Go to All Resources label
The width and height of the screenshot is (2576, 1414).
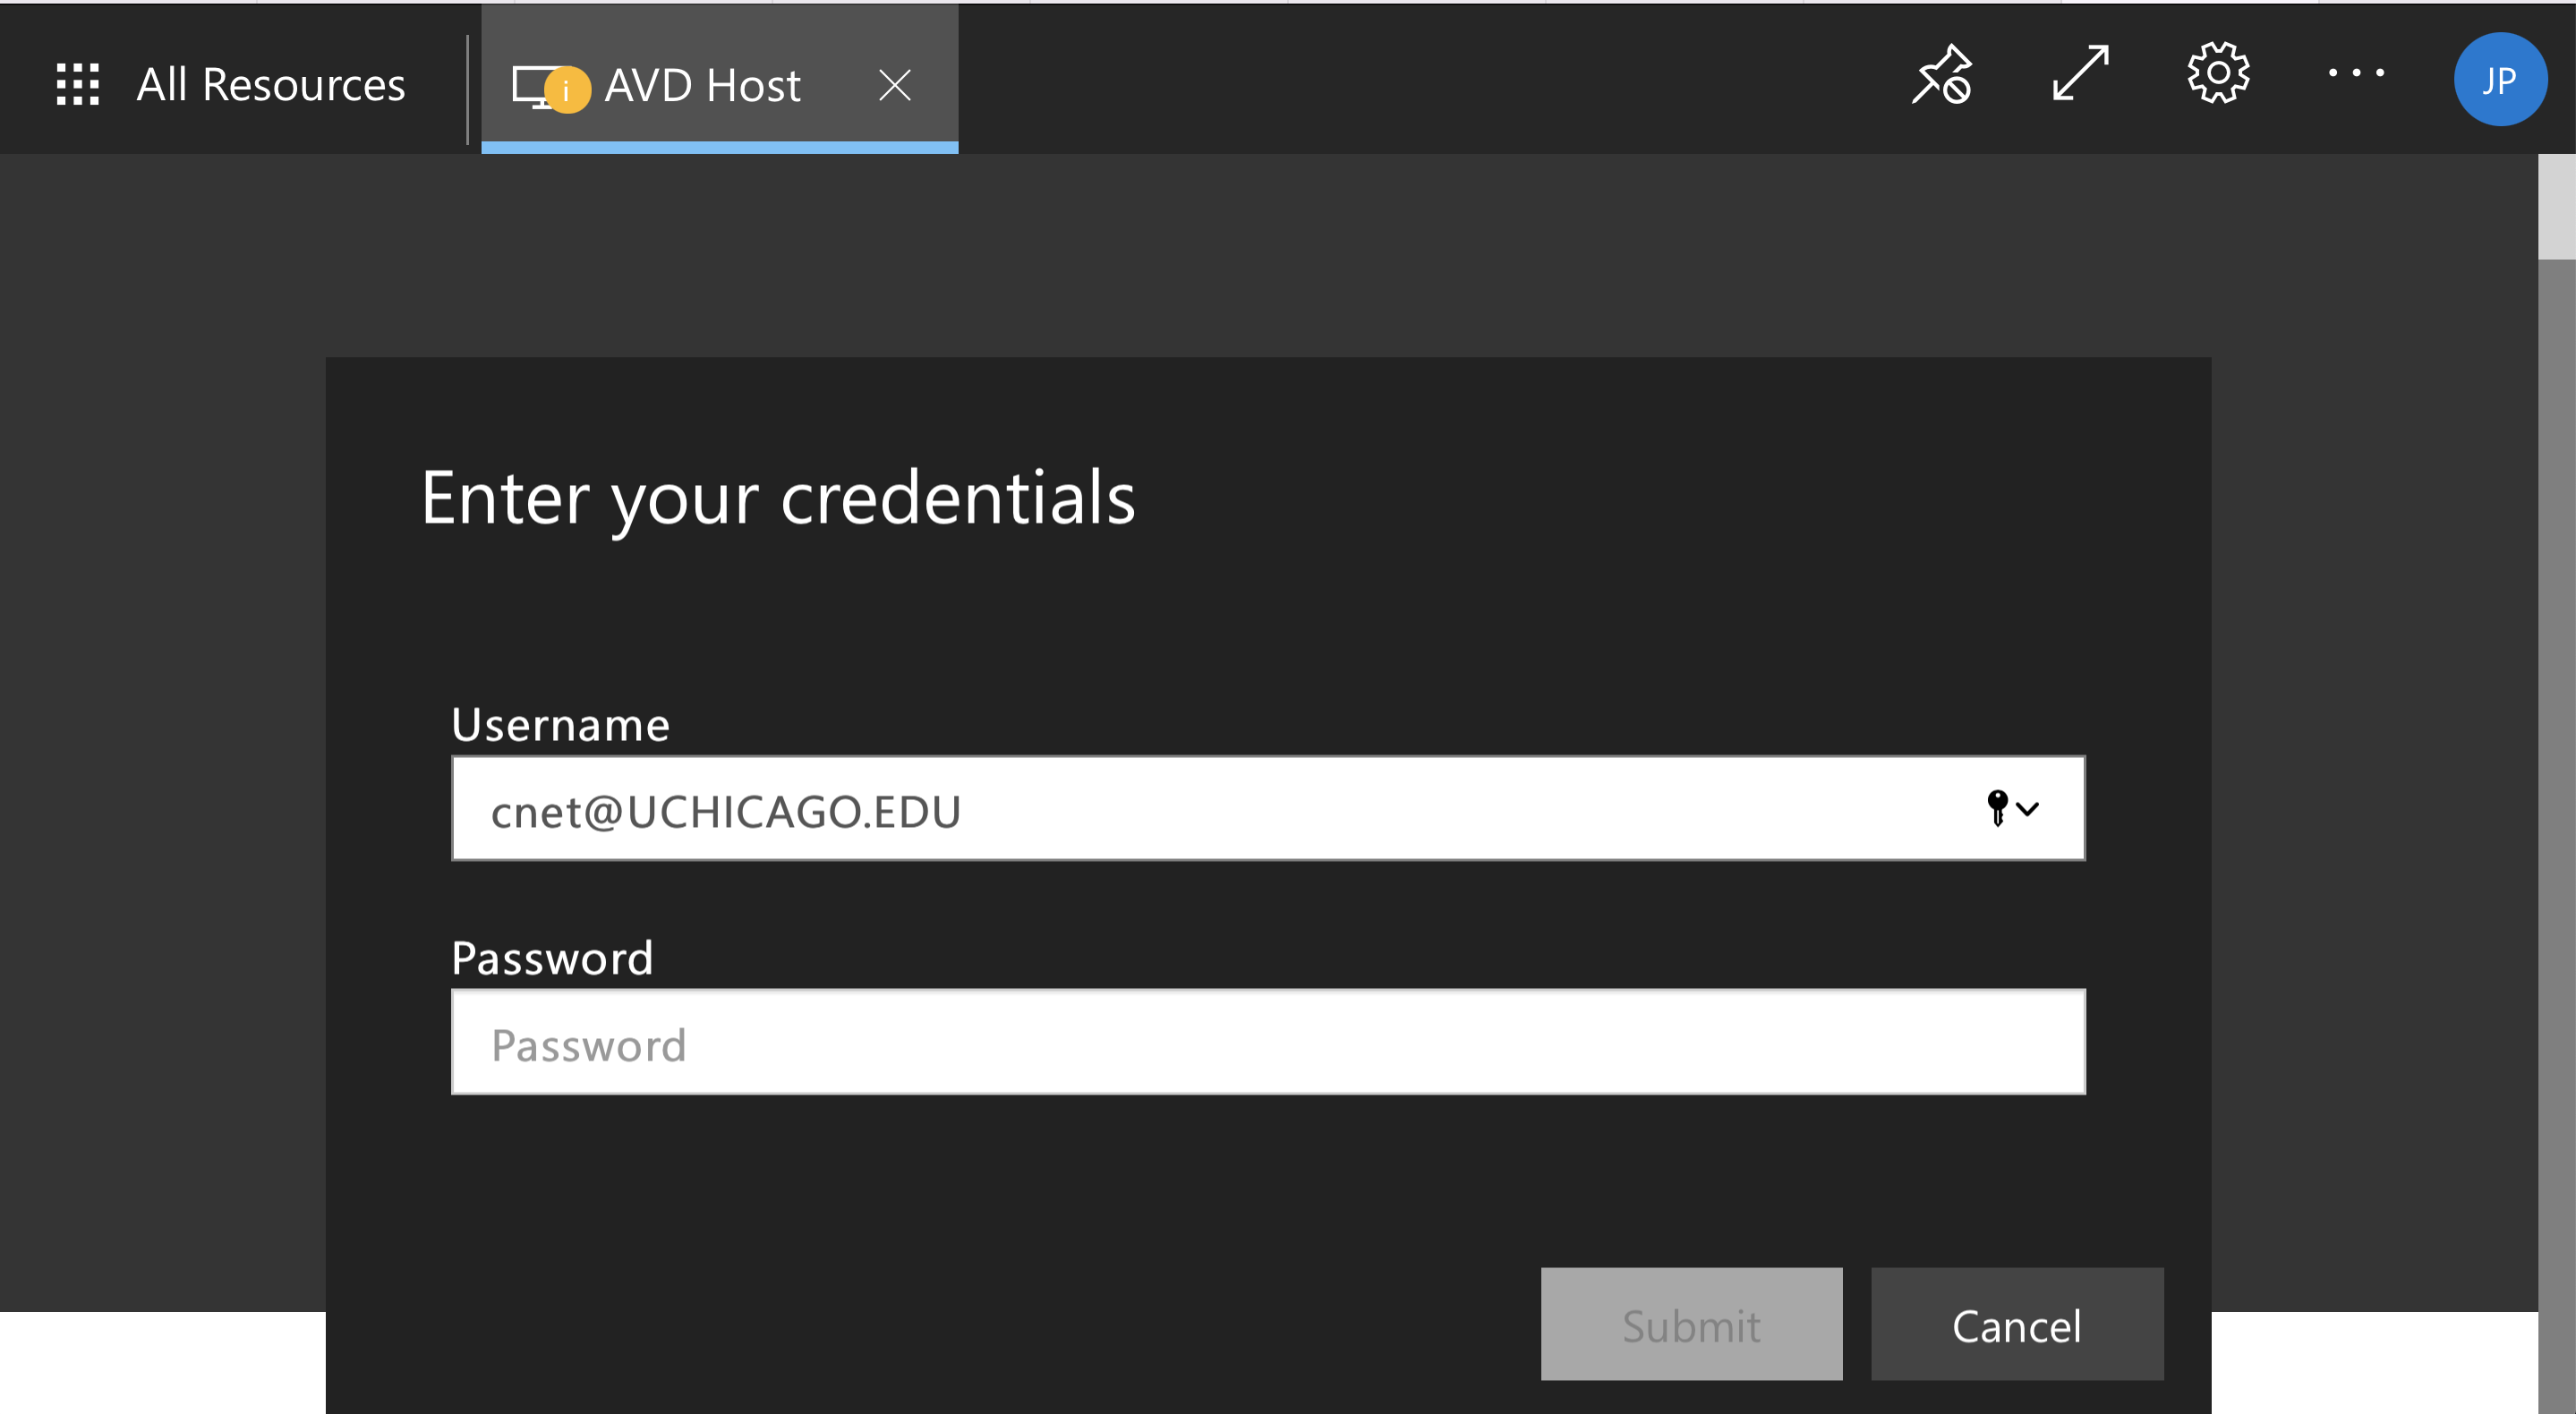click(270, 84)
